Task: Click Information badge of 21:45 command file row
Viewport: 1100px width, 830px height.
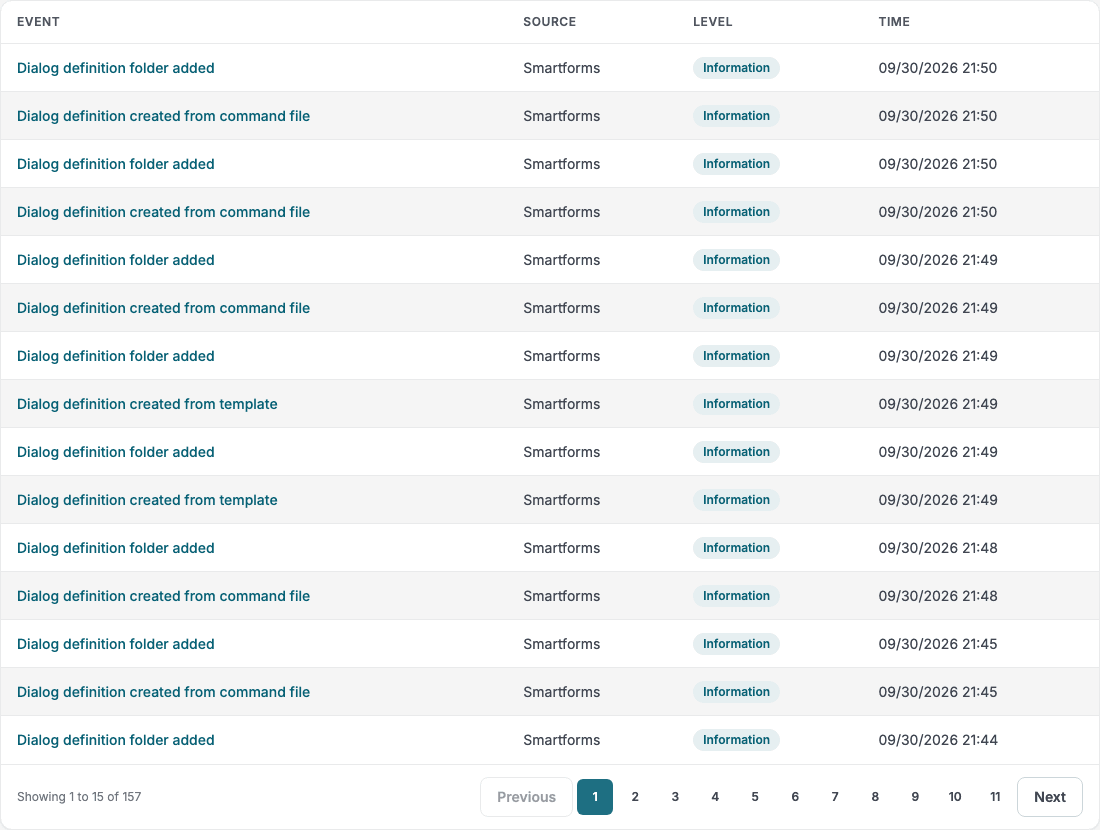Action: (x=736, y=692)
